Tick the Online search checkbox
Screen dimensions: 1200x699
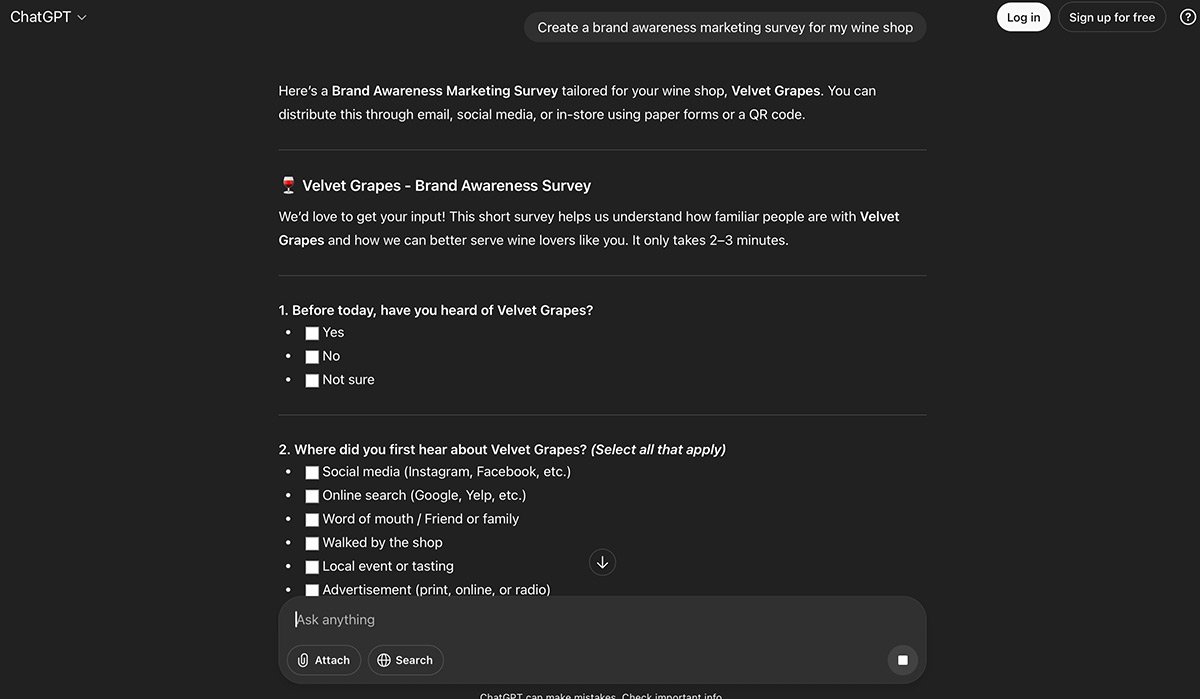point(312,496)
